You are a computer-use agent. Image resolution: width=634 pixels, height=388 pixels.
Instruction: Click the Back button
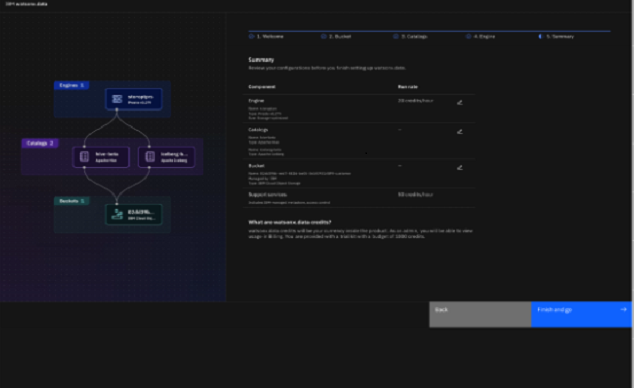480,314
